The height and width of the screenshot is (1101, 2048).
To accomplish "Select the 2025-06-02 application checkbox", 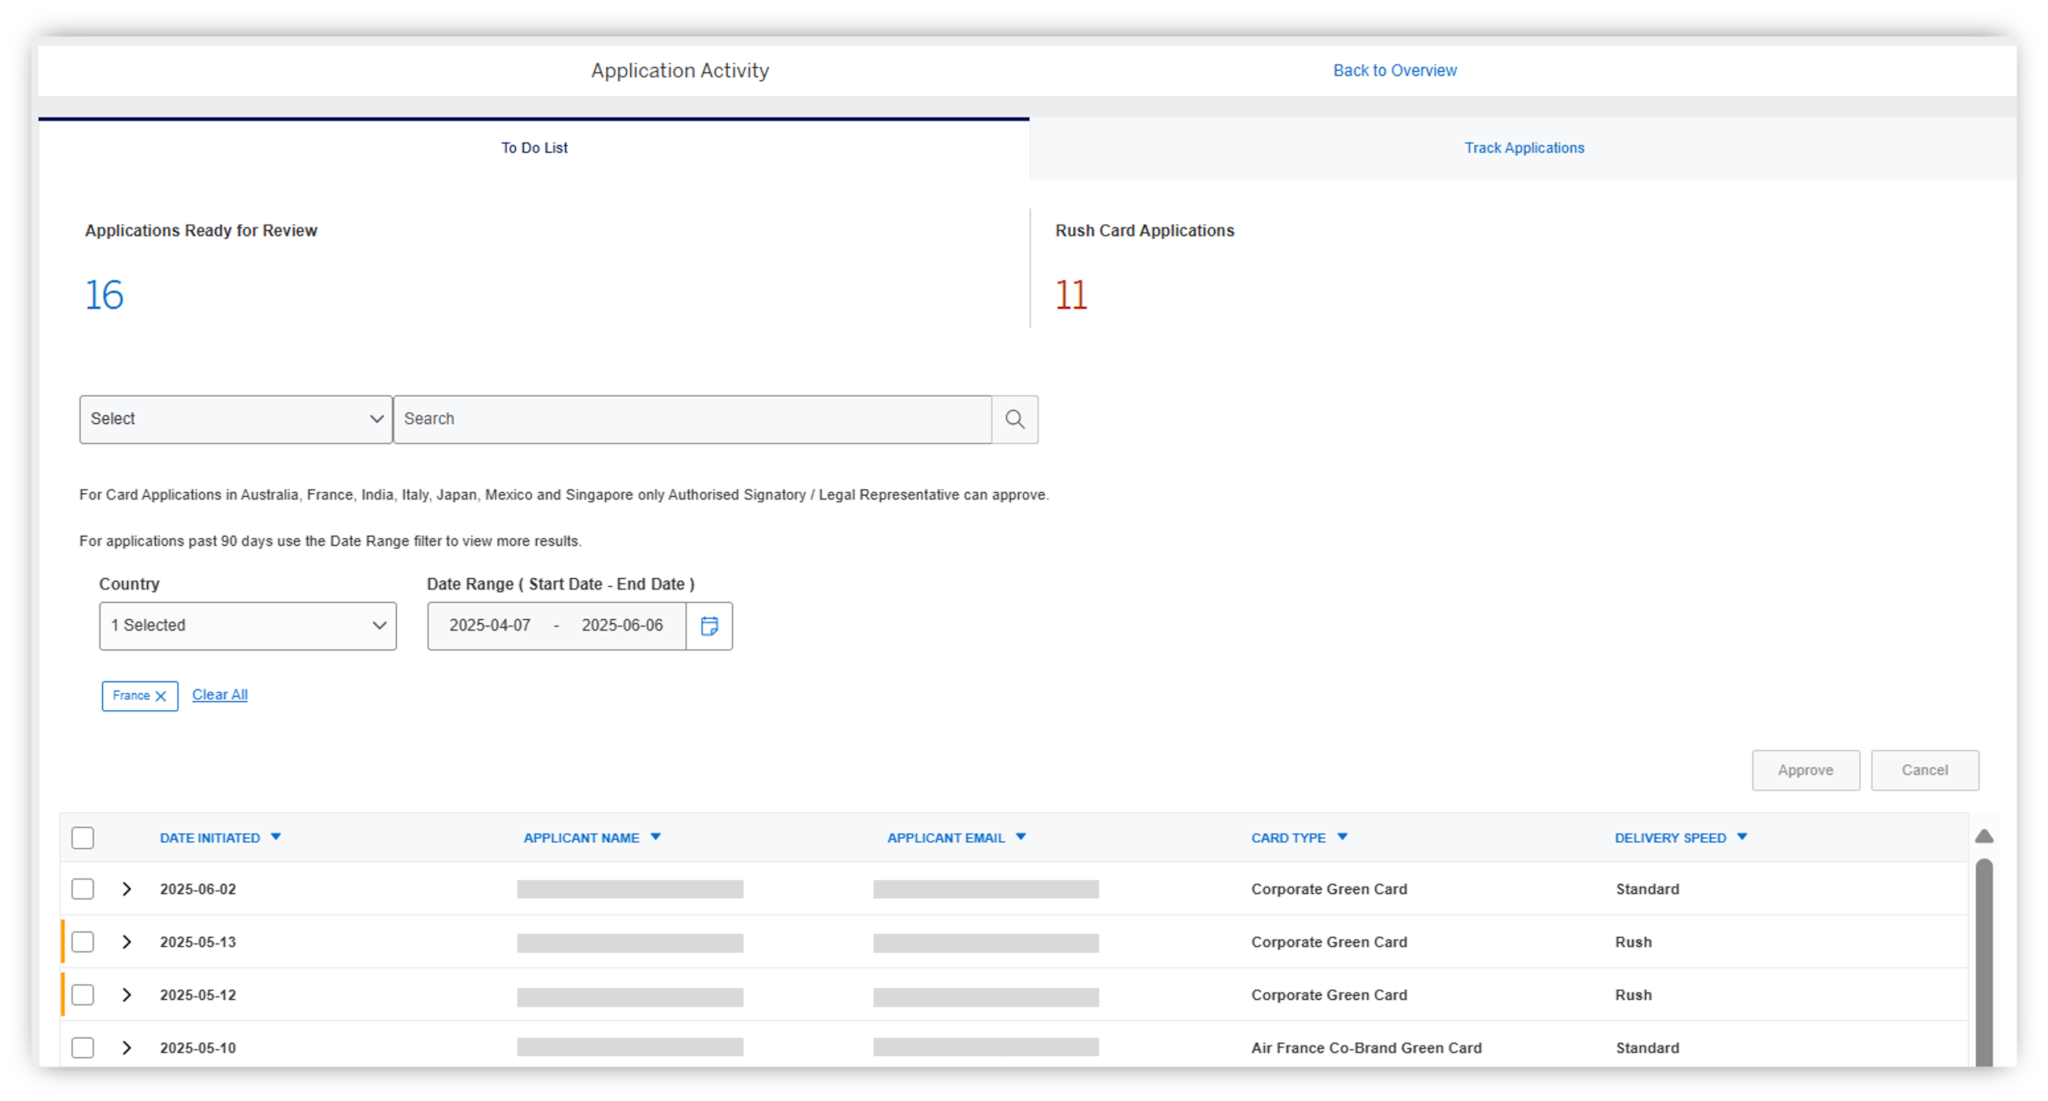I will click(x=83, y=889).
